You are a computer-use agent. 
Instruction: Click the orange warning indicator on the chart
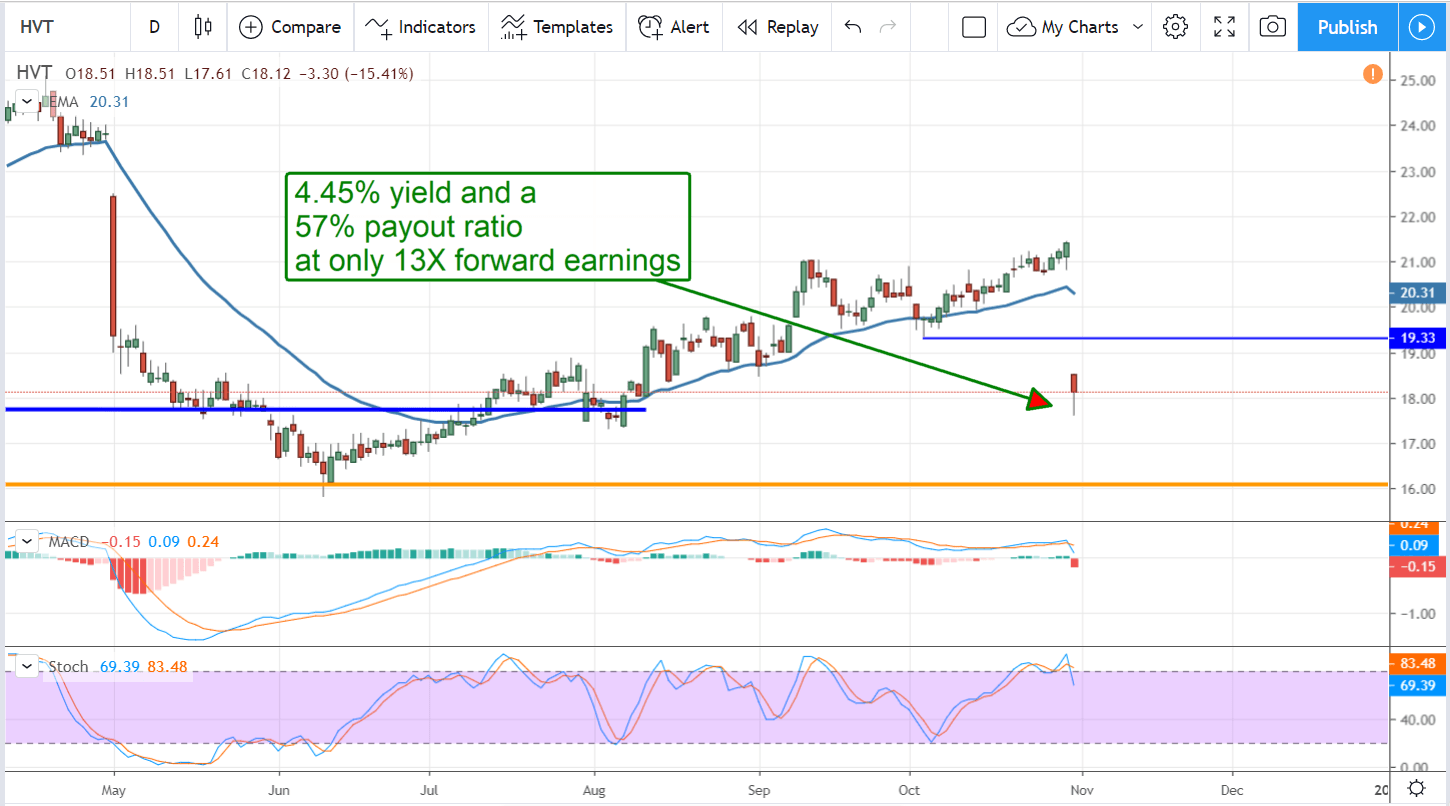pos(1373,74)
